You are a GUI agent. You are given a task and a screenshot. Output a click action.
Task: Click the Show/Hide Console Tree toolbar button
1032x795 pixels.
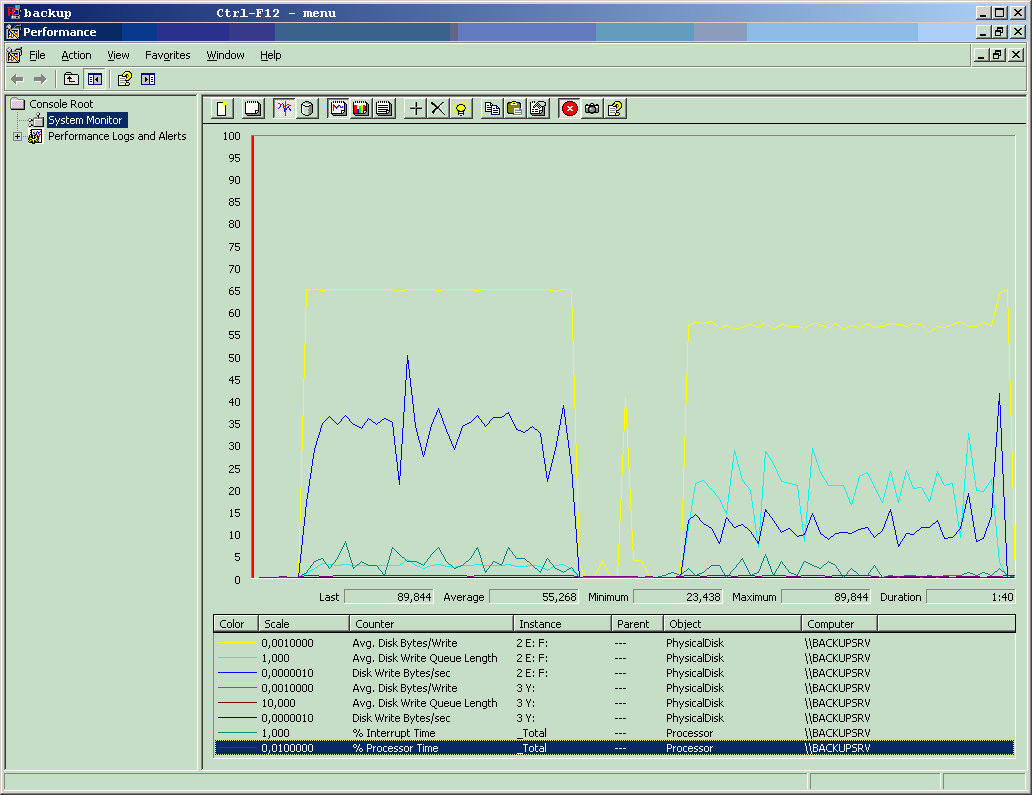(95, 79)
